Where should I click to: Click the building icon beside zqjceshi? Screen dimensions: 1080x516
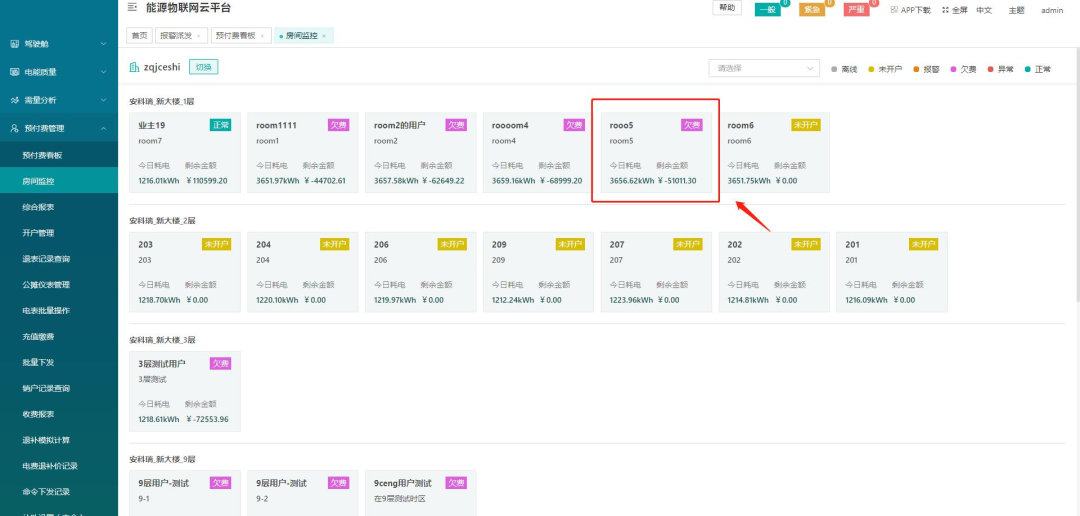click(x=134, y=67)
